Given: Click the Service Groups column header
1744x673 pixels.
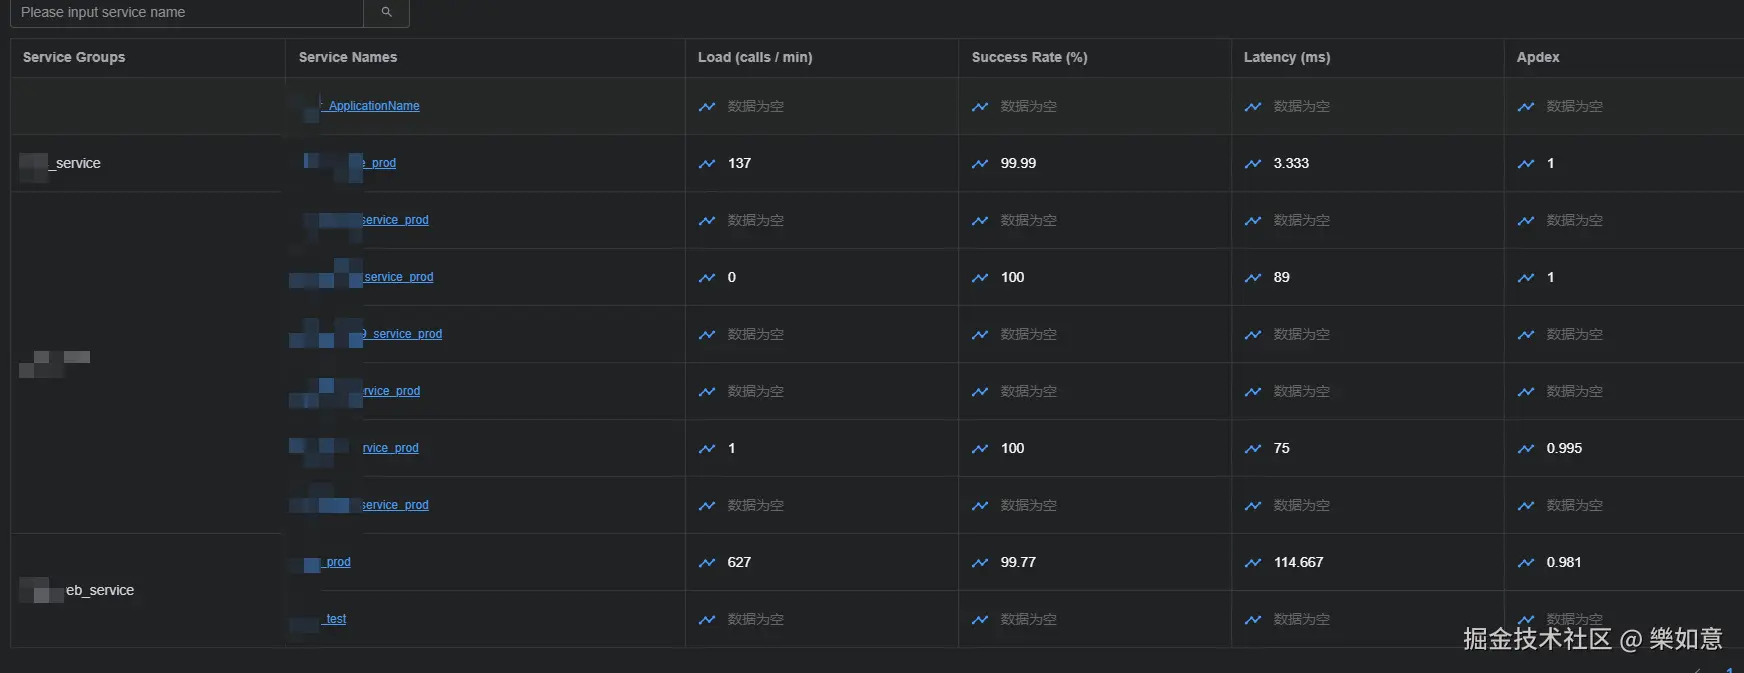Looking at the screenshot, I should (x=74, y=57).
